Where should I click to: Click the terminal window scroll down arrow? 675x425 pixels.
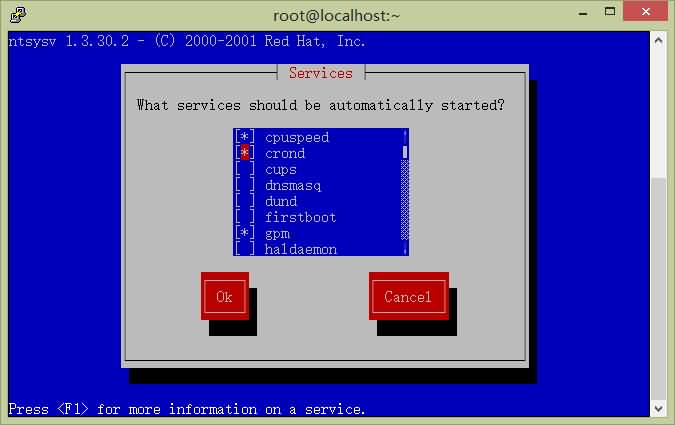(658, 409)
